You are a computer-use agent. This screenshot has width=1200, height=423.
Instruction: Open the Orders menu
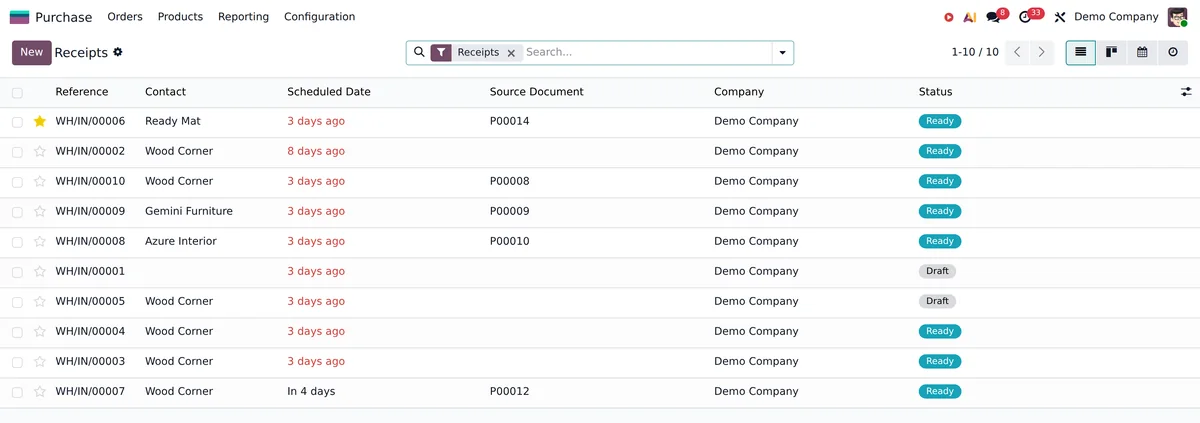tap(125, 17)
